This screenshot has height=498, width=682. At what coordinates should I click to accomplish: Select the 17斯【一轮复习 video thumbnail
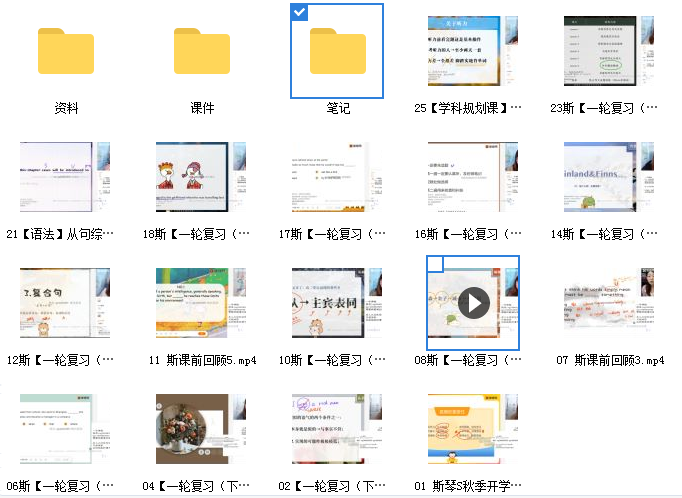tap(338, 177)
